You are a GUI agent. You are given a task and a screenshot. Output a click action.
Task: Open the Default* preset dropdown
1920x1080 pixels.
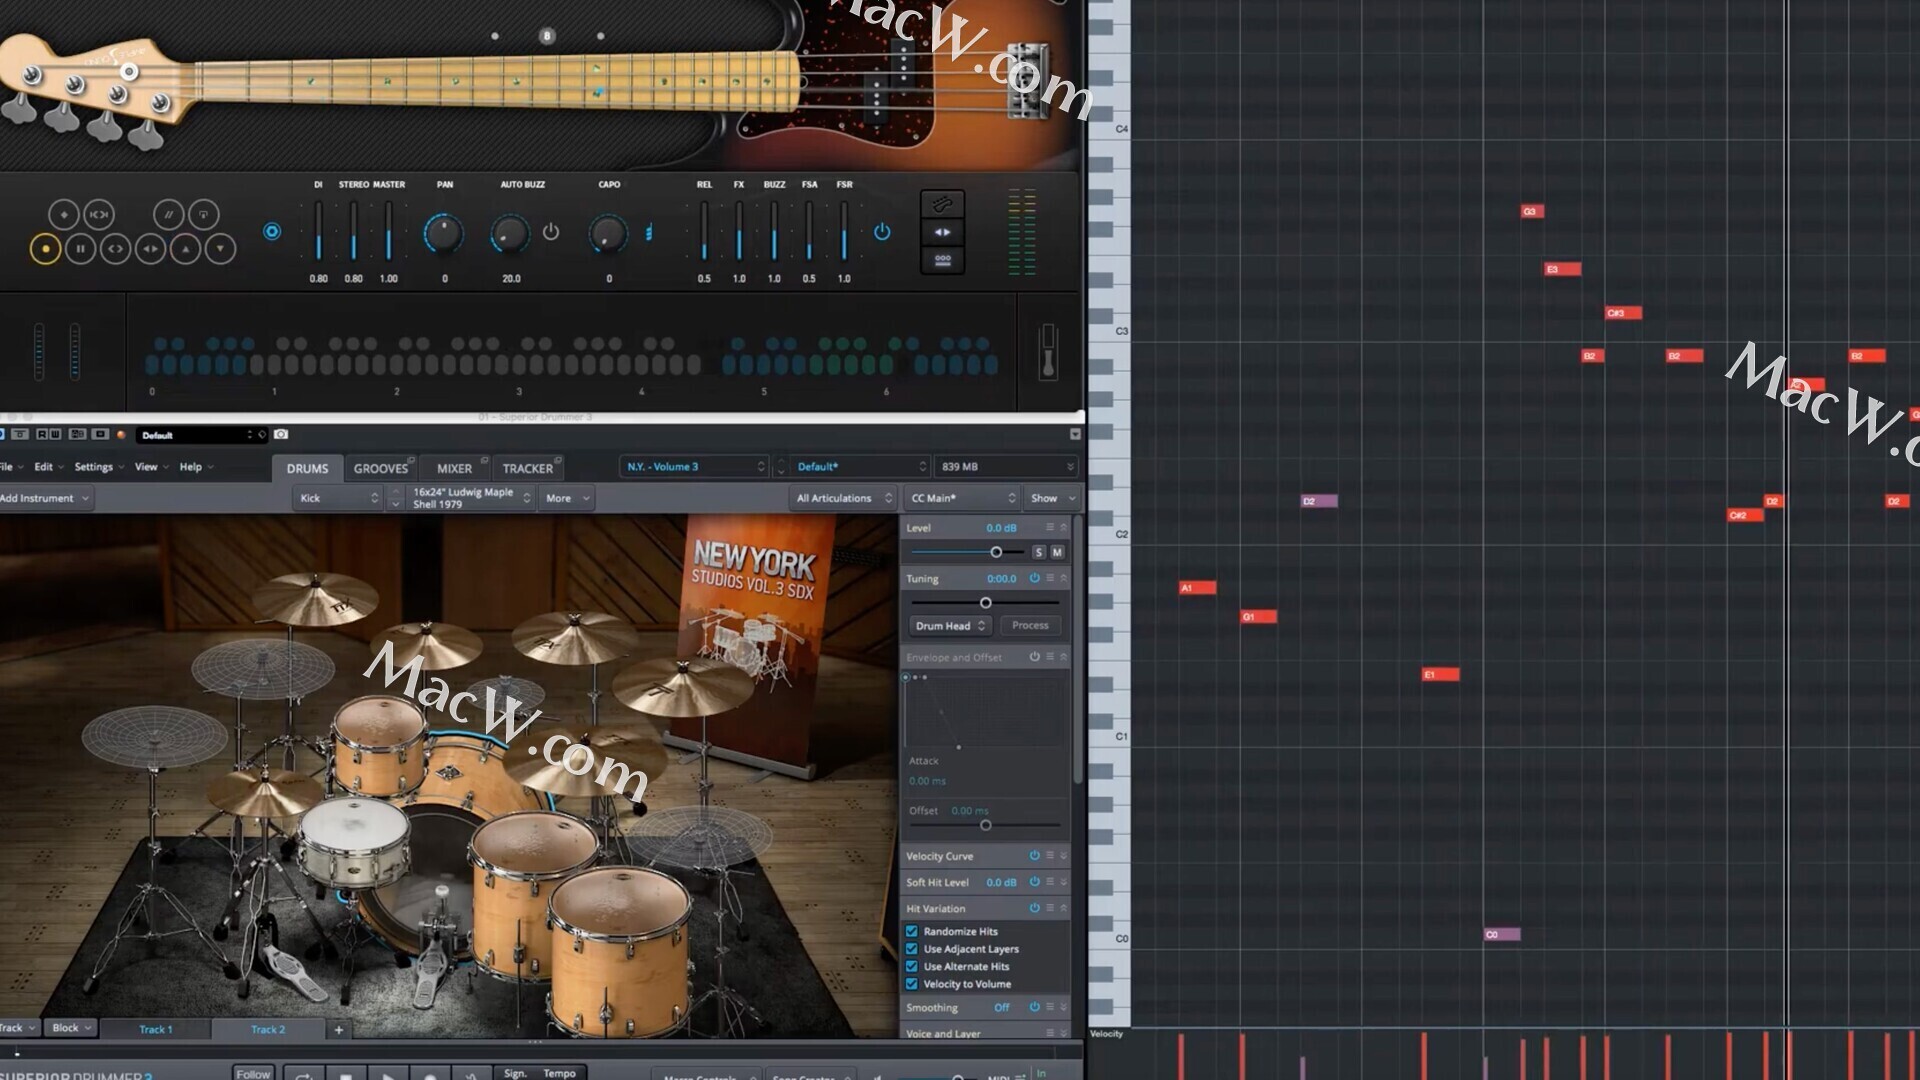(x=860, y=467)
